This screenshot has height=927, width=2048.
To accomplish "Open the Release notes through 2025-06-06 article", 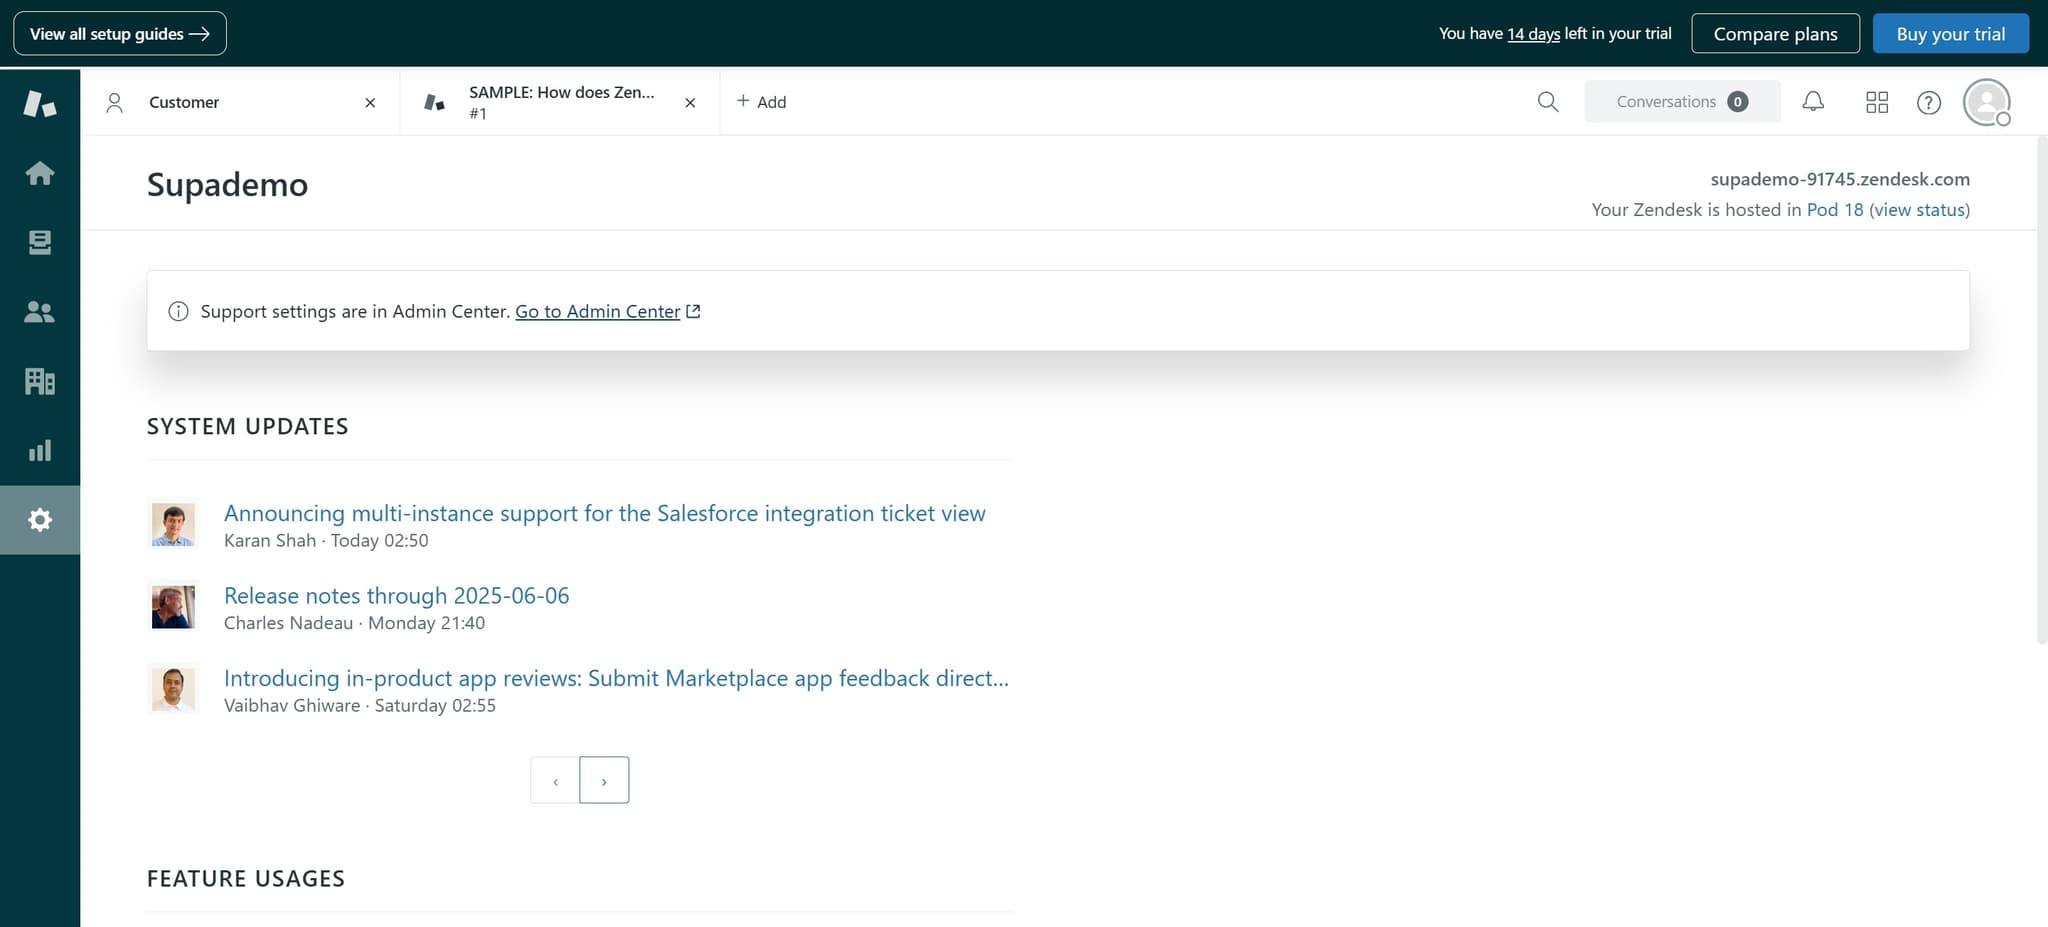I will (396, 595).
